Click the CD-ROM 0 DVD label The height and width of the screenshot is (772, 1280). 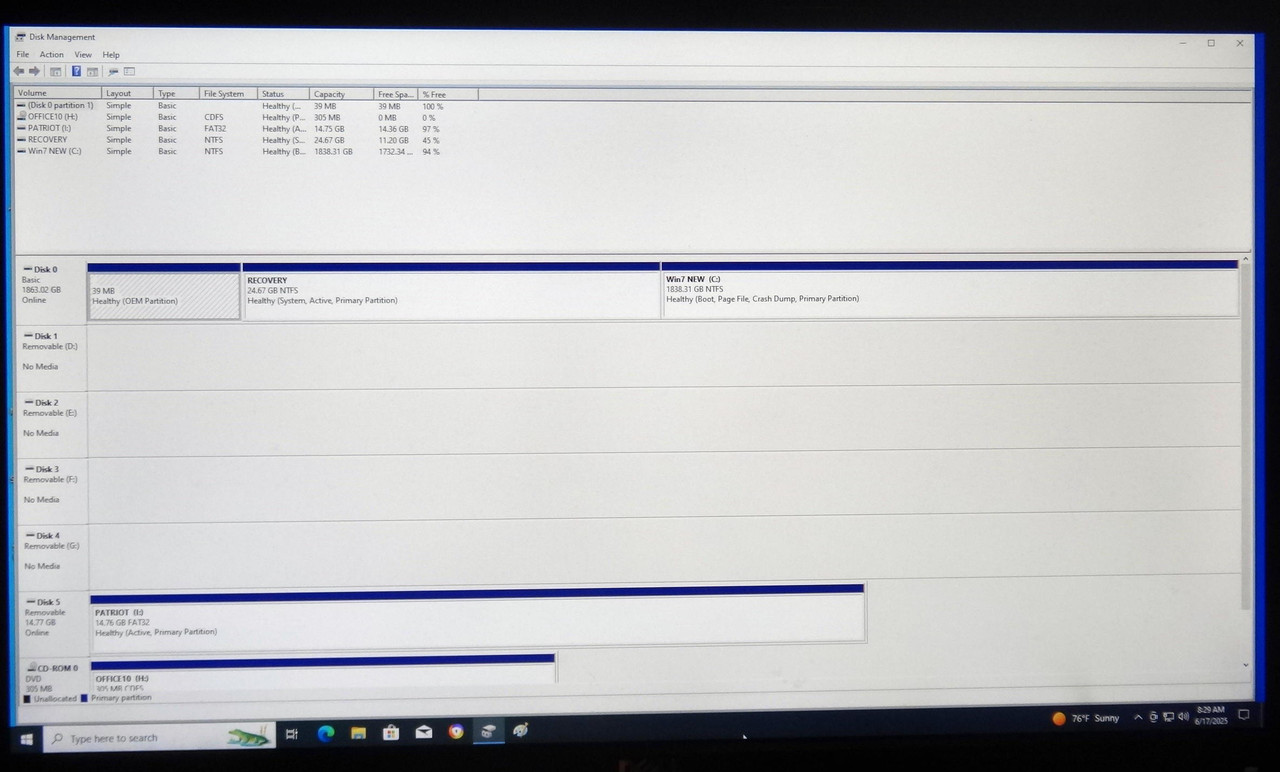point(54,677)
